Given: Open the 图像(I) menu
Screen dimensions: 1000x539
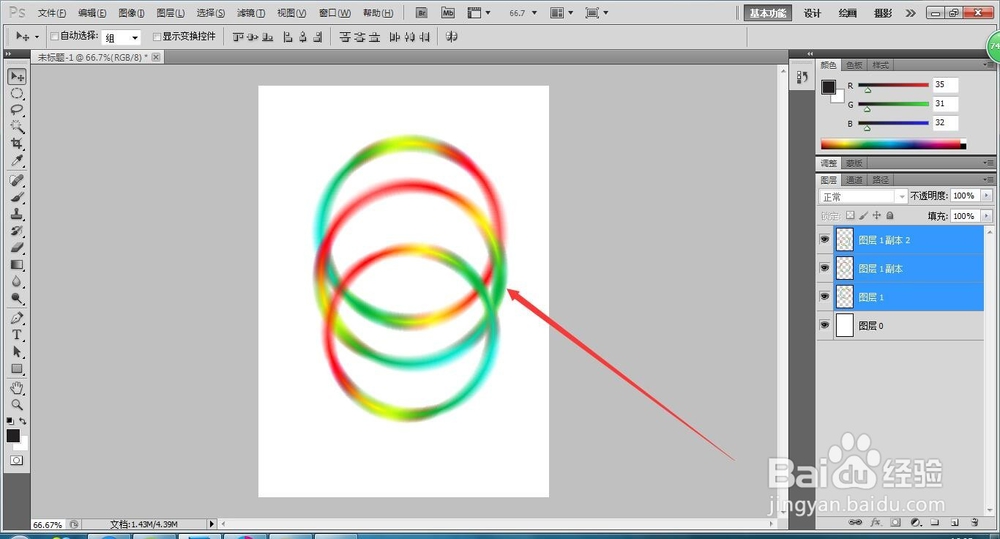Looking at the screenshot, I should [132, 13].
